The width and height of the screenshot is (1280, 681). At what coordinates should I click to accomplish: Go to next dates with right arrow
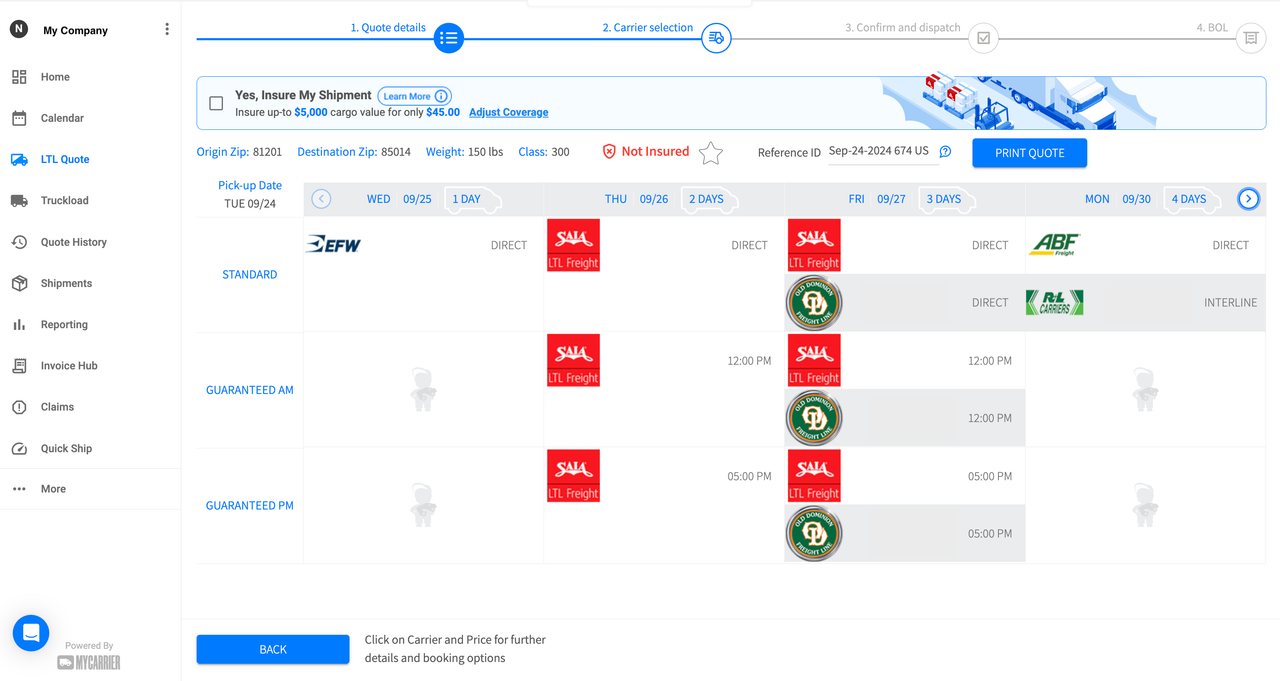click(x=1248, y=199)
